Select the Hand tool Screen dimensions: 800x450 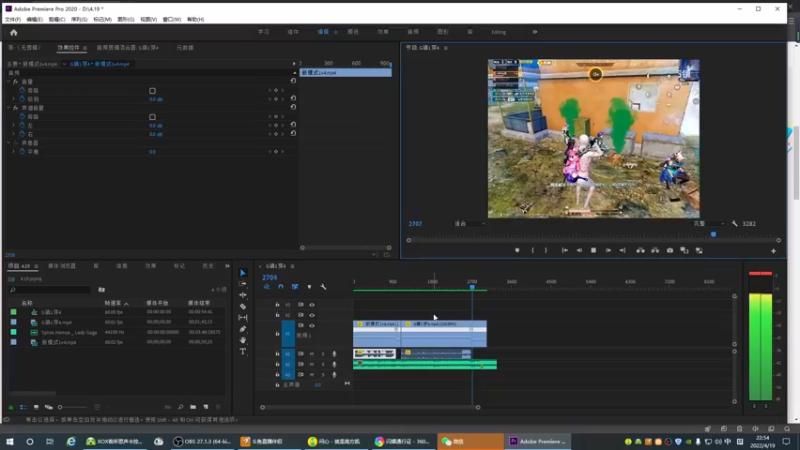(x=243, y=340)
